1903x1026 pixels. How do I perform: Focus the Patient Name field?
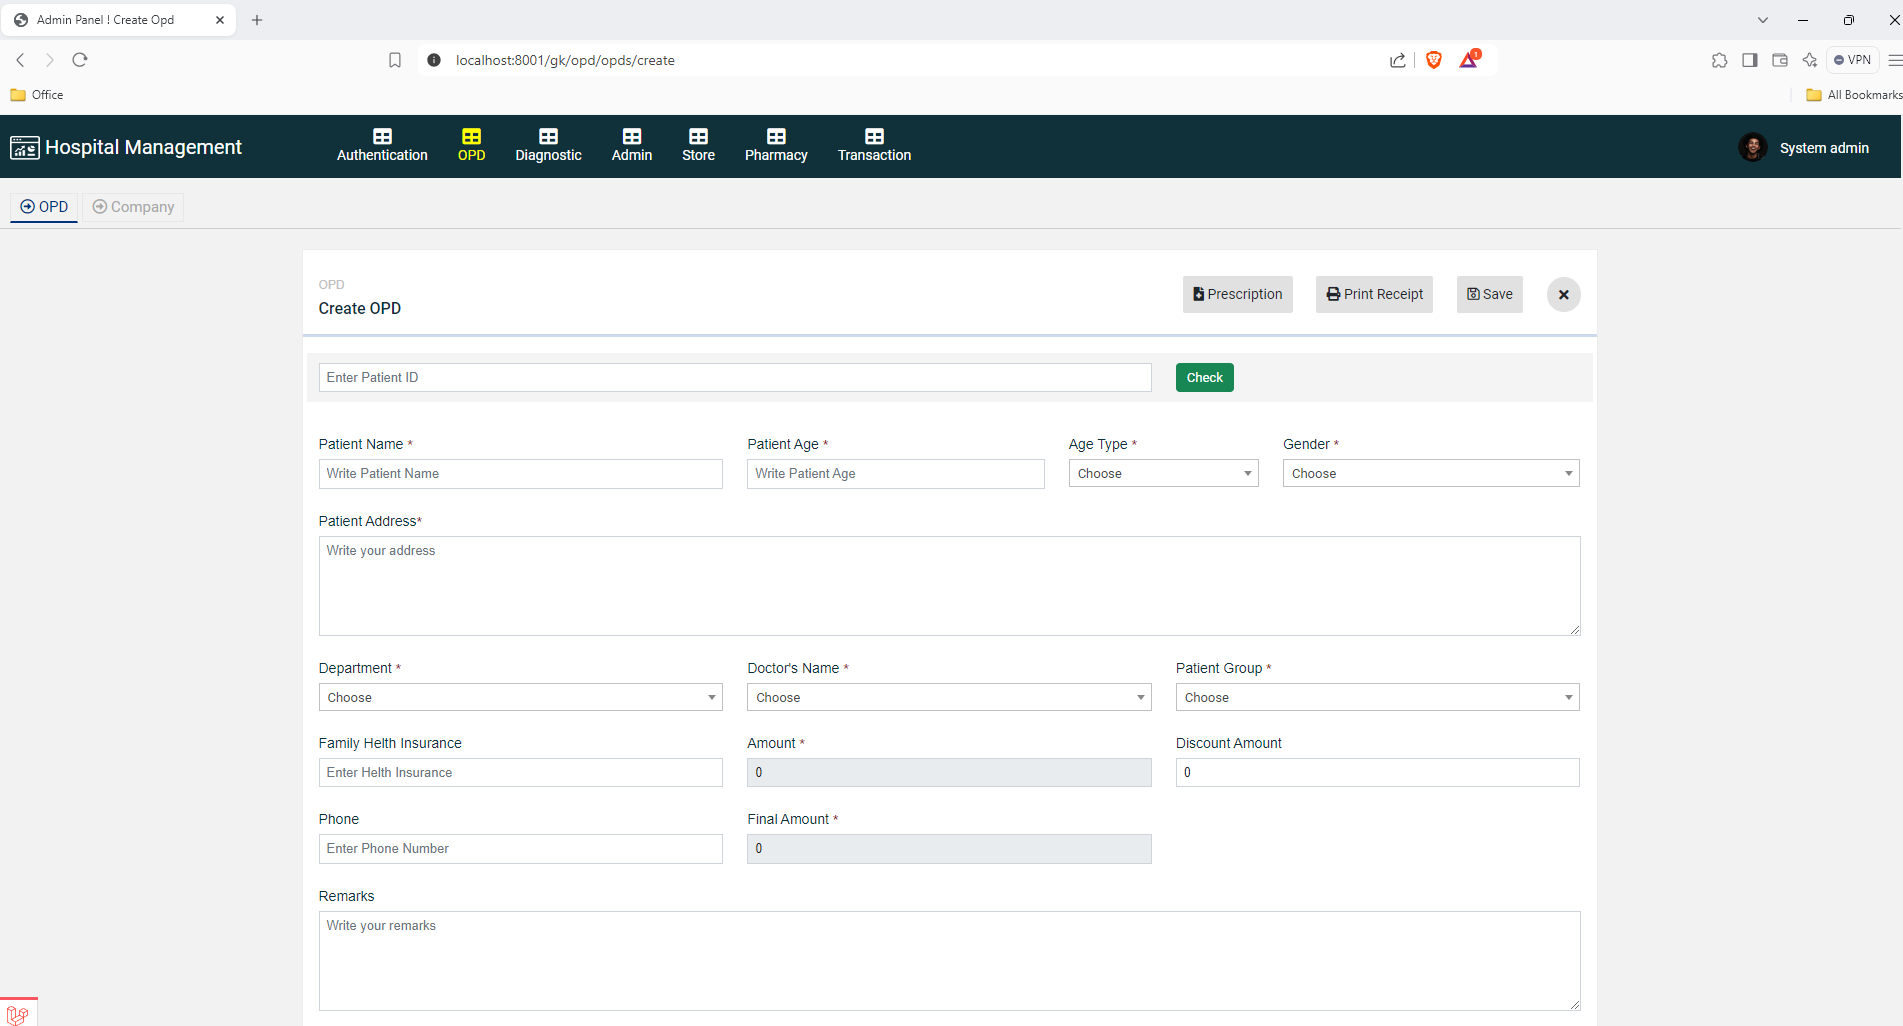(x=520, y=474)
